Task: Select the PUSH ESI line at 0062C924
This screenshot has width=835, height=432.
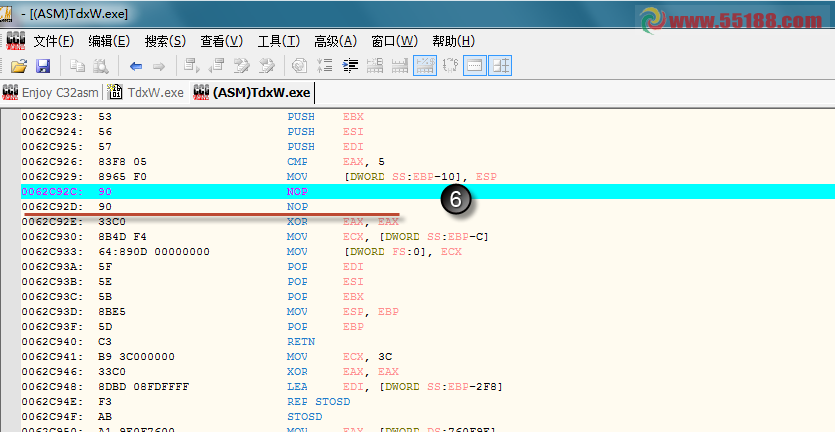Action: tap(428, 132)
